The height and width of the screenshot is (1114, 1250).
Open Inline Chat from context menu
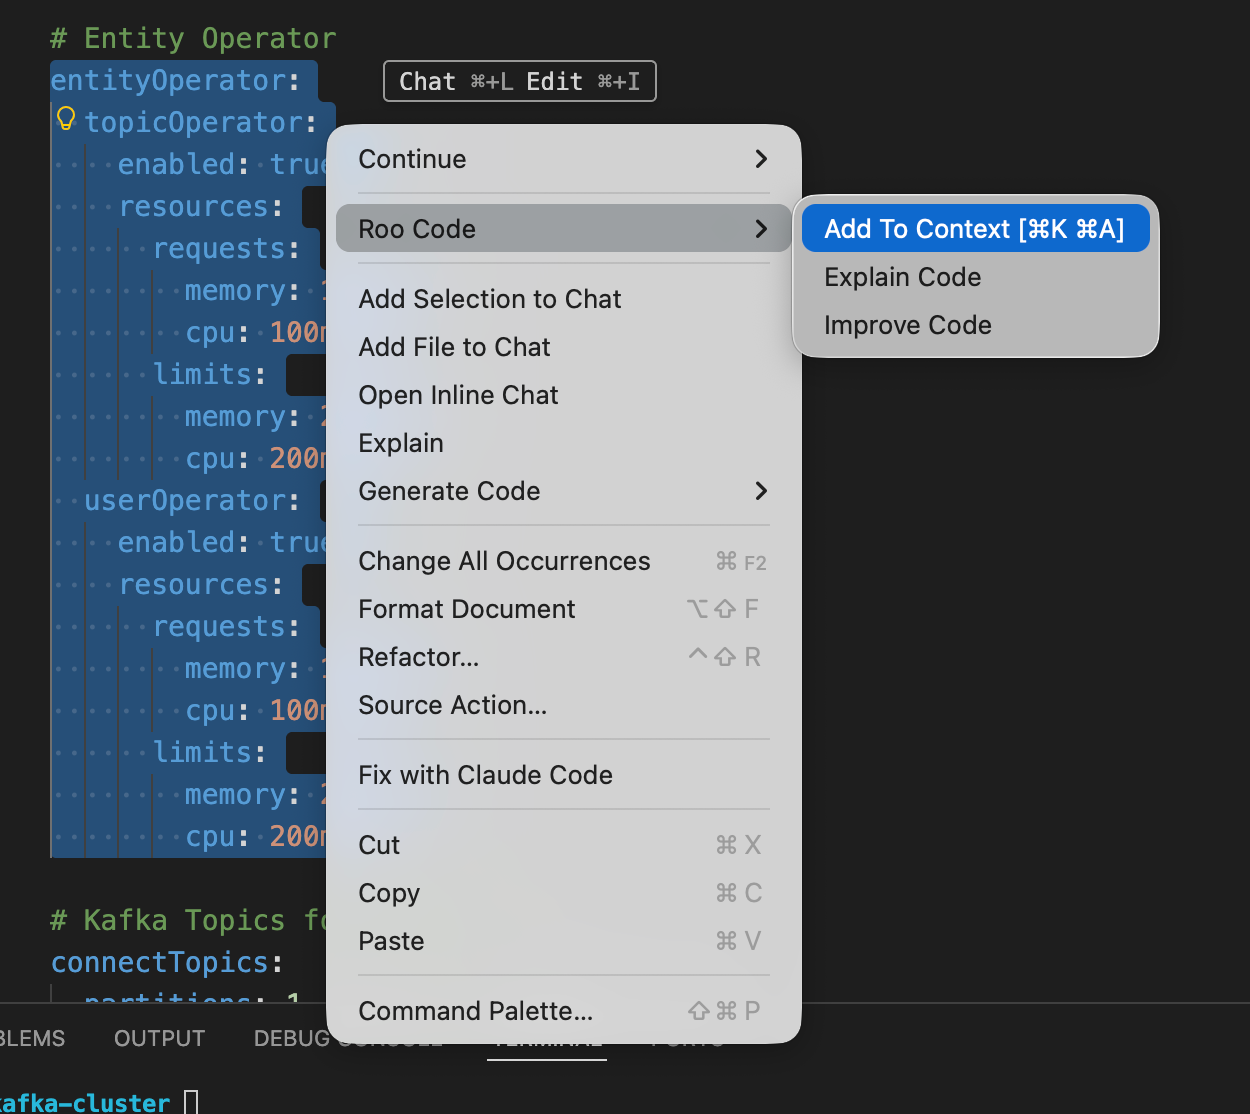(458, 395)
